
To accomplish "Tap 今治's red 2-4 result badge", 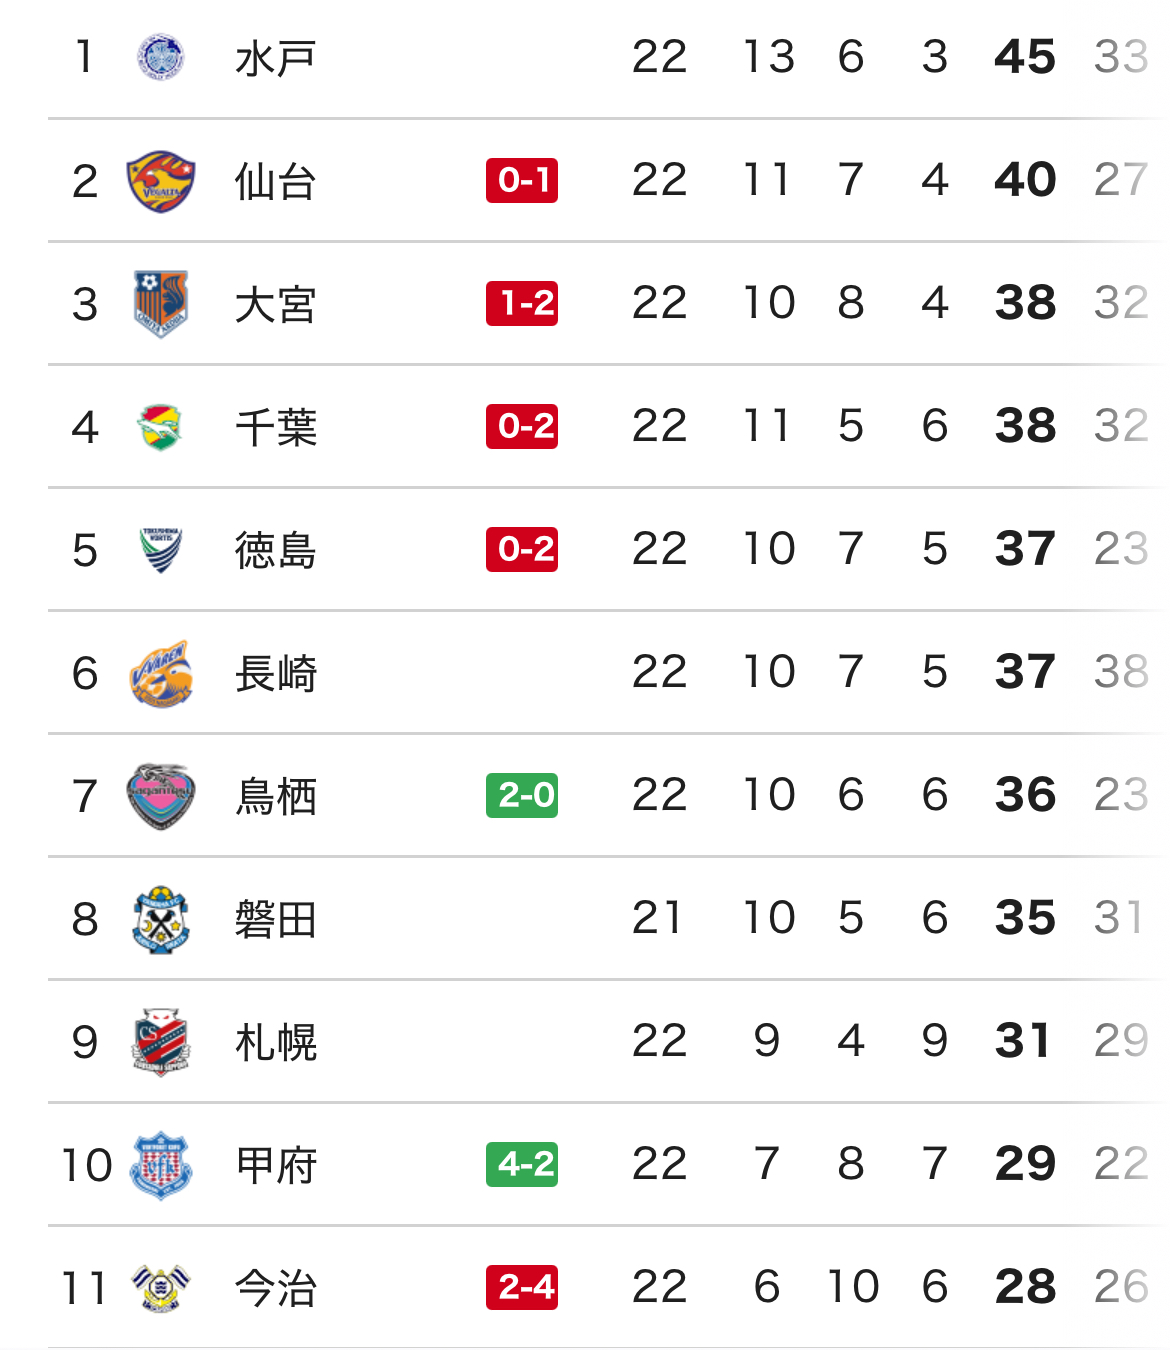I will [522, 1288].
